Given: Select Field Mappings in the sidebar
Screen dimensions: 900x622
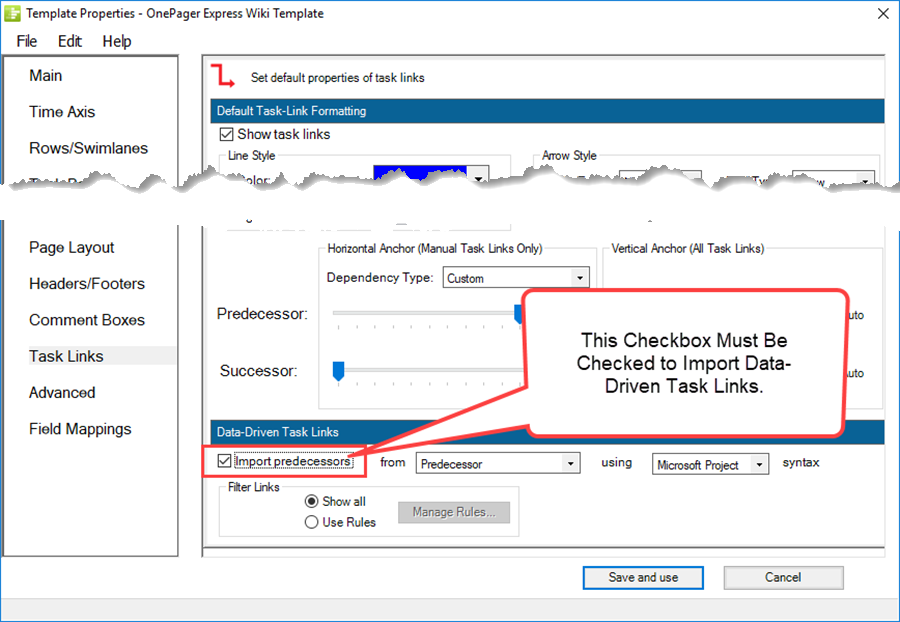Looking at the screenshot, I should 80,428.
